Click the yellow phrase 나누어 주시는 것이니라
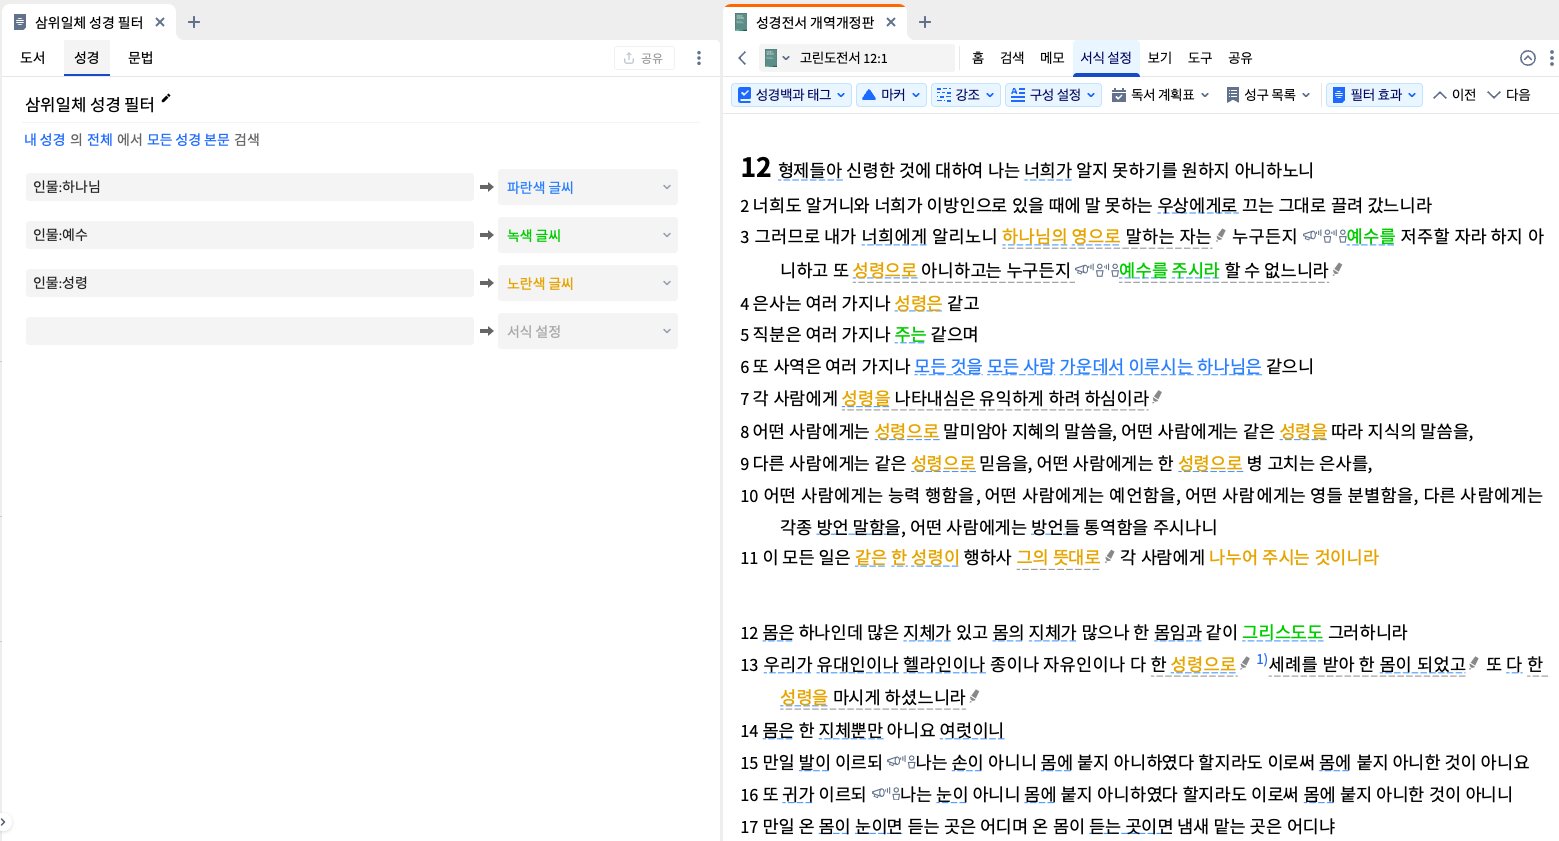This screenshot has height=841, width=1559. pos(1294,557)
